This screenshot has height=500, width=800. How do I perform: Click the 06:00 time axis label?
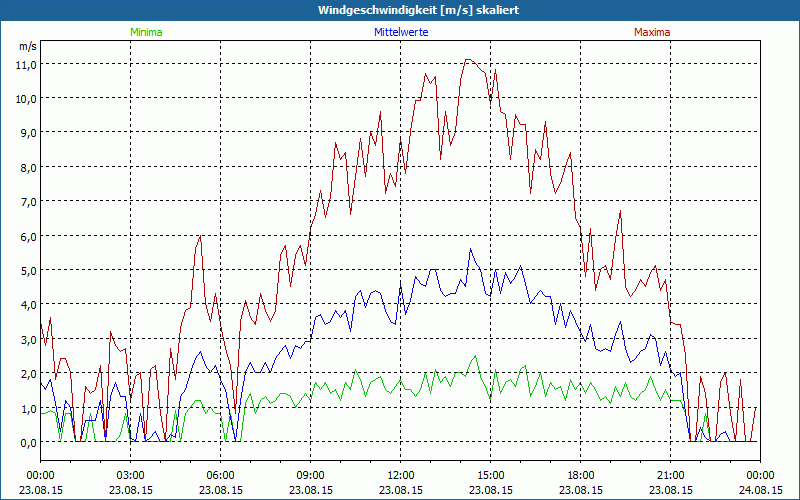pyautogui.click(x=220, y=476)
